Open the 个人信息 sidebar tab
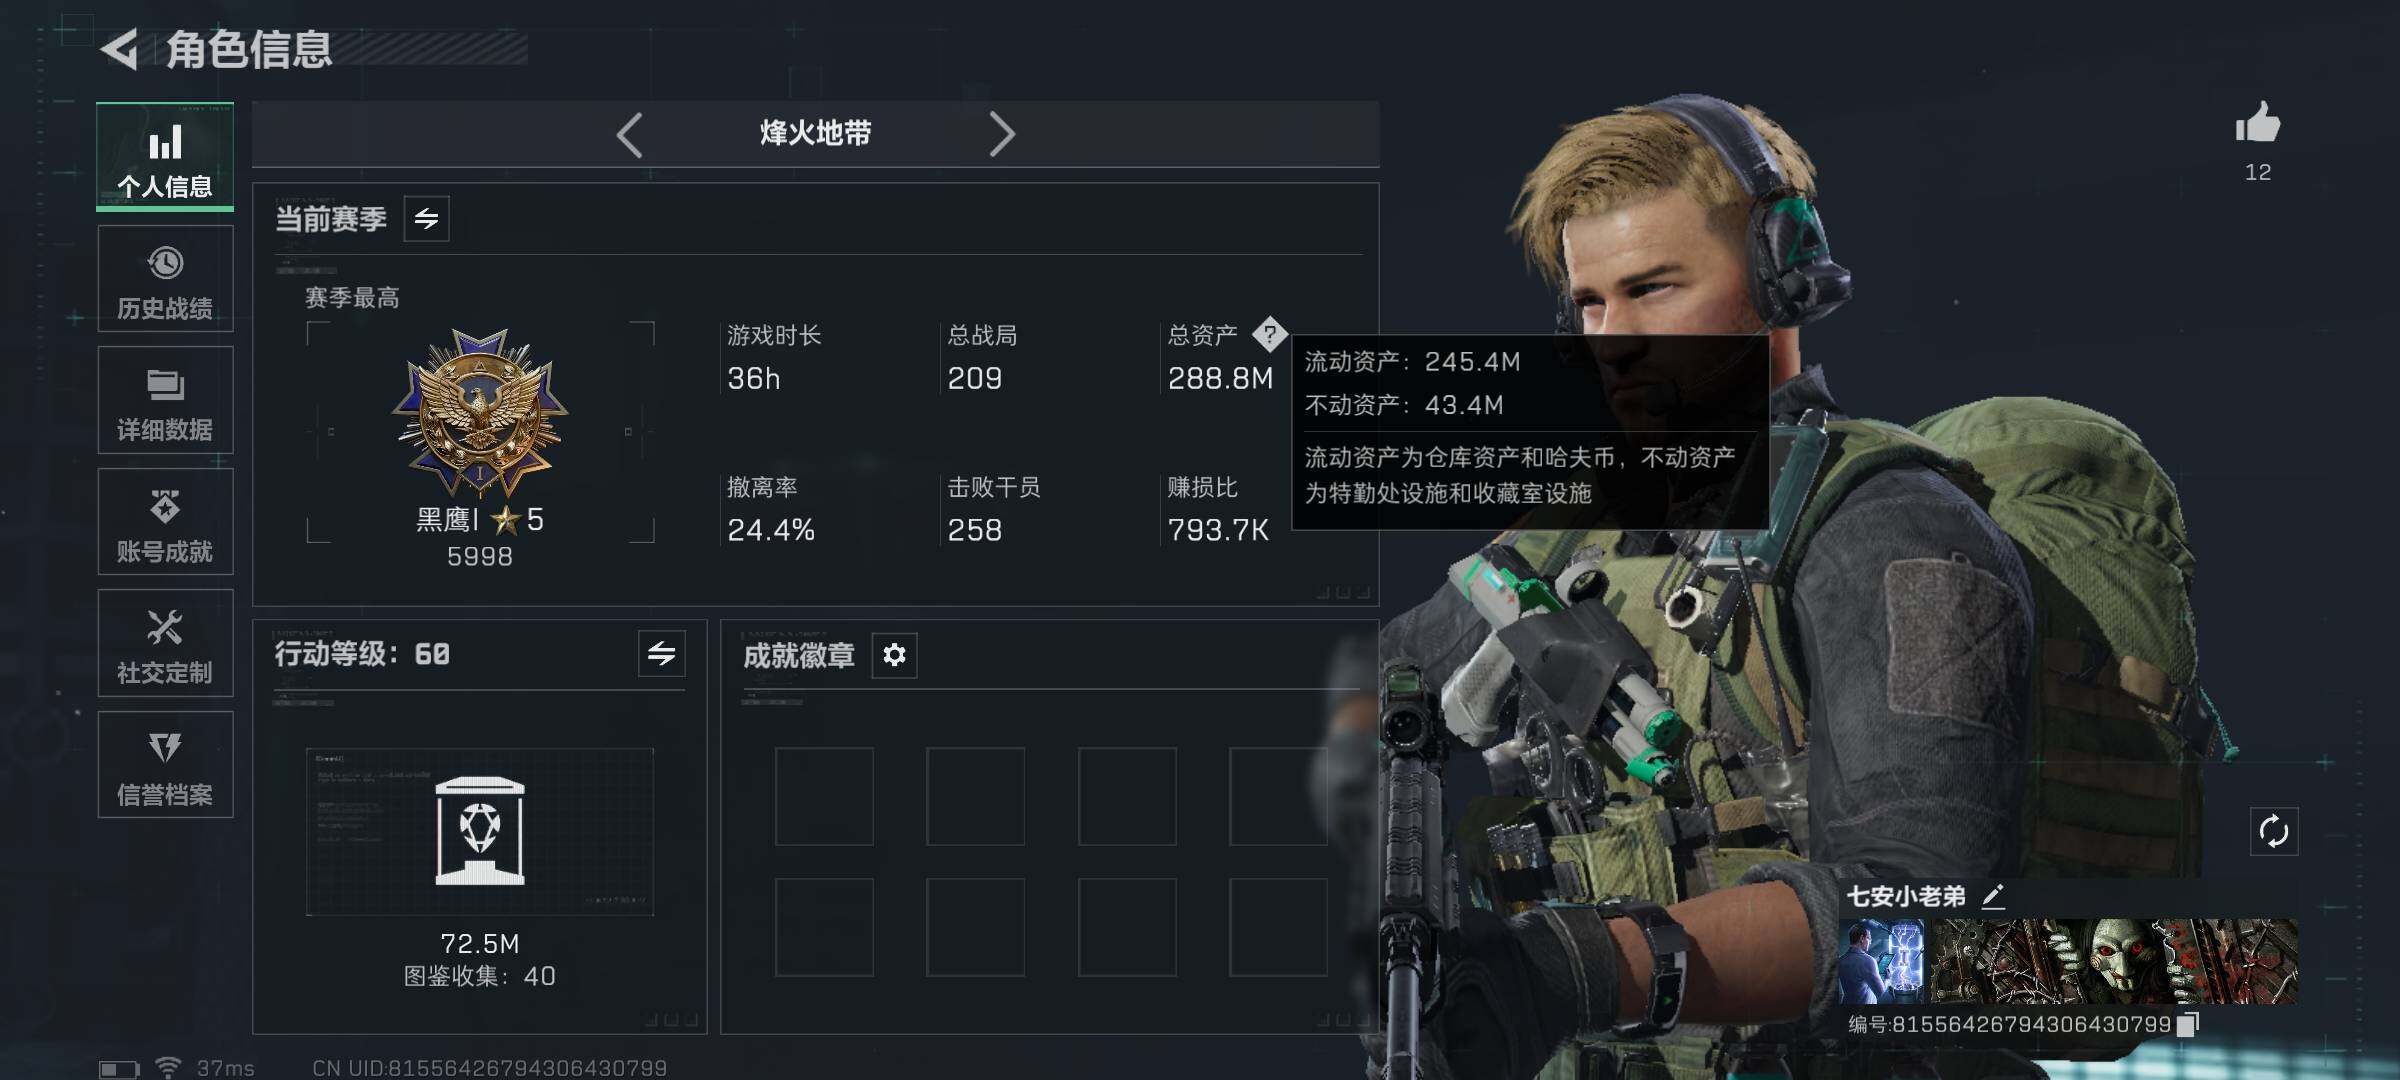The width and height of the screenshot is (2400, 1080). click(165, 157)
